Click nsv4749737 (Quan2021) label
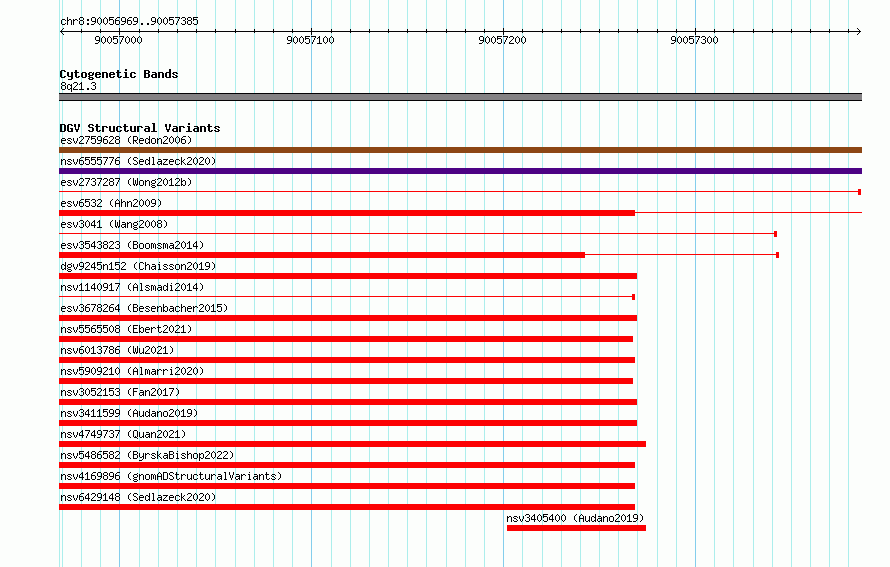890x567 pixels. pos(123,434)
